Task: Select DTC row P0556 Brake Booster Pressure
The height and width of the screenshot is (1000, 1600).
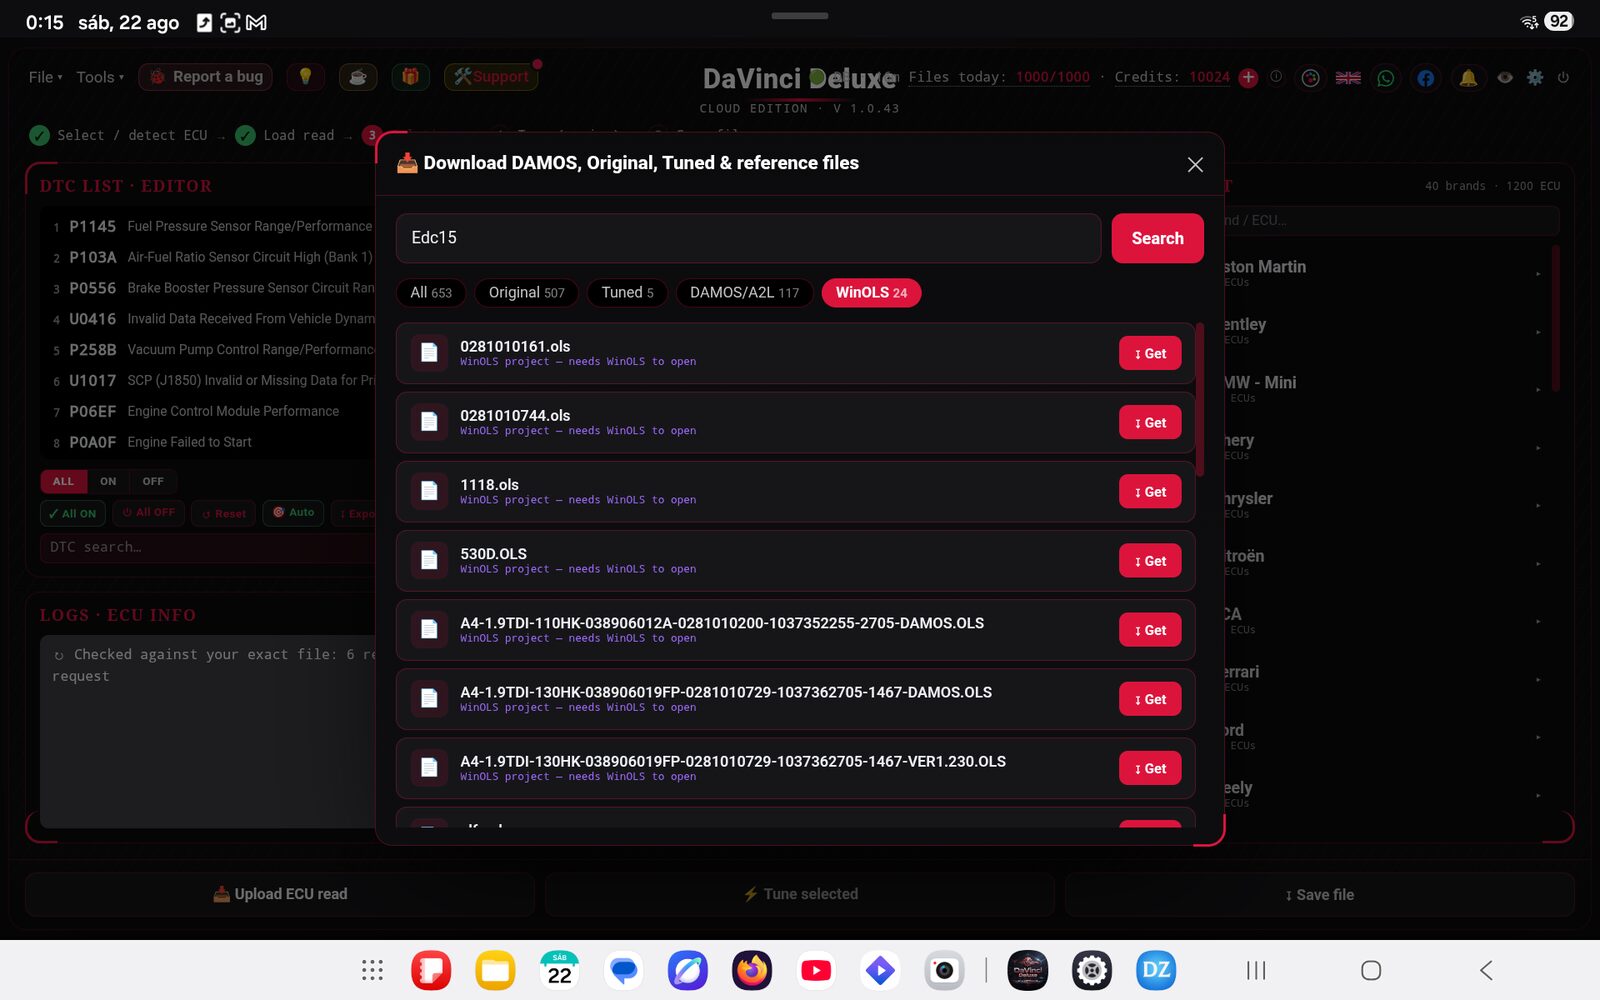Action: [x=210, y=288]
